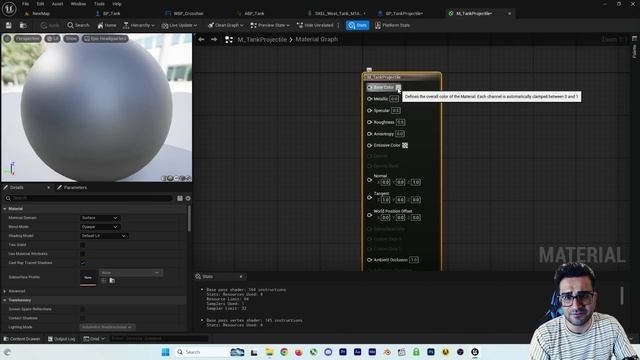Viewport: 640px width, 360px height.
Task: Click the Epic Headquarters environment button
Action: (x=105, y=38)
